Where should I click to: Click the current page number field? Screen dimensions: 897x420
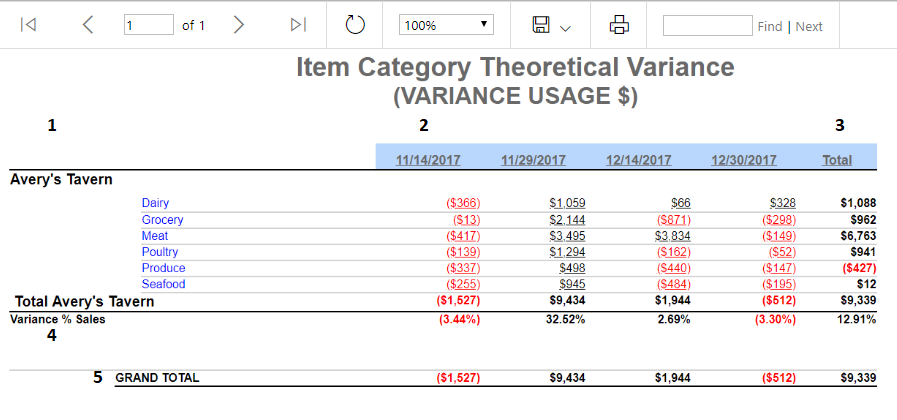pyautogui.click(x=149, y=25)
